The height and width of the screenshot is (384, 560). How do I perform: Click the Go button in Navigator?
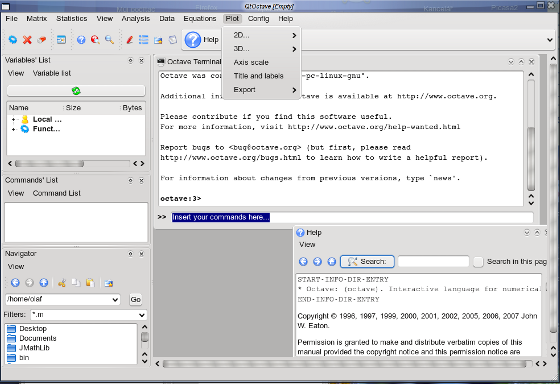(x=135, y=299)
